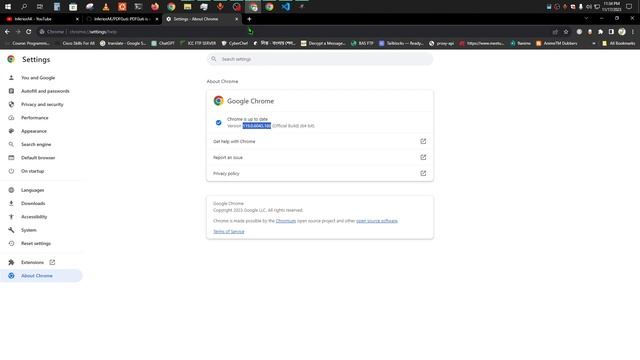The width and height of the screenshot is (640, 360).
Task: Open the CyberChef bookmark
Action: pyautogui.click(x=235, y=43)
